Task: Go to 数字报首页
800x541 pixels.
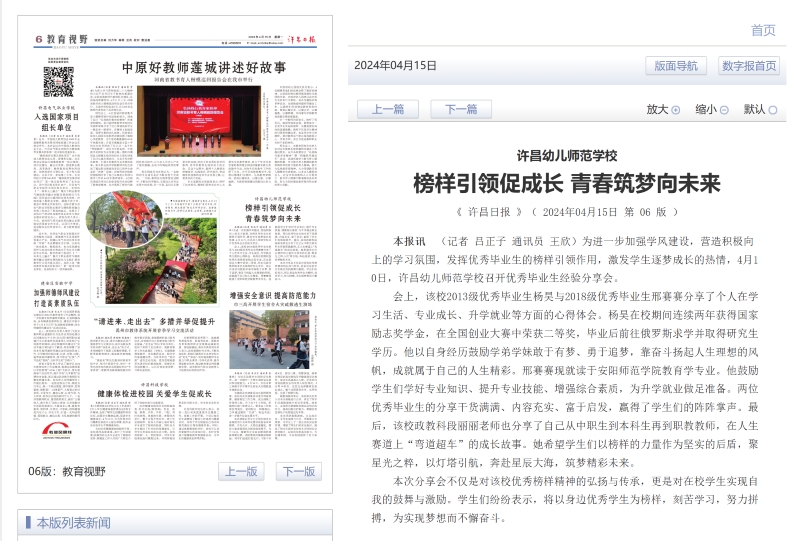Action: pyautogui.click(x=748, y=66)
